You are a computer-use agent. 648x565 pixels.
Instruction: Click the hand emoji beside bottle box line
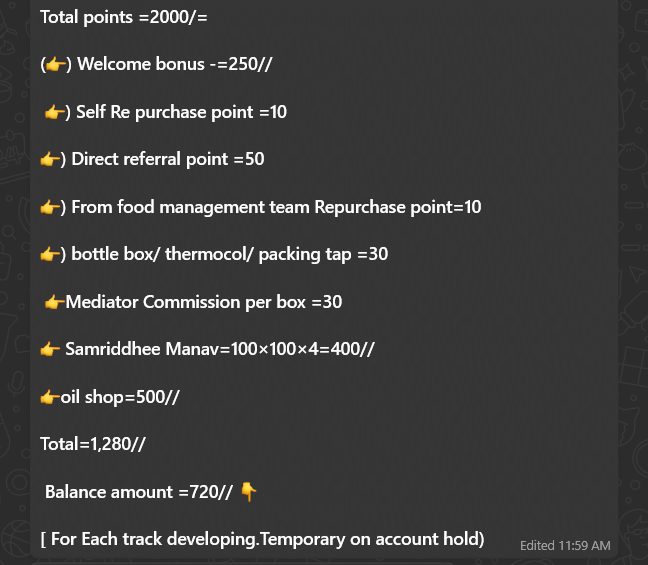tap(50, 255)
